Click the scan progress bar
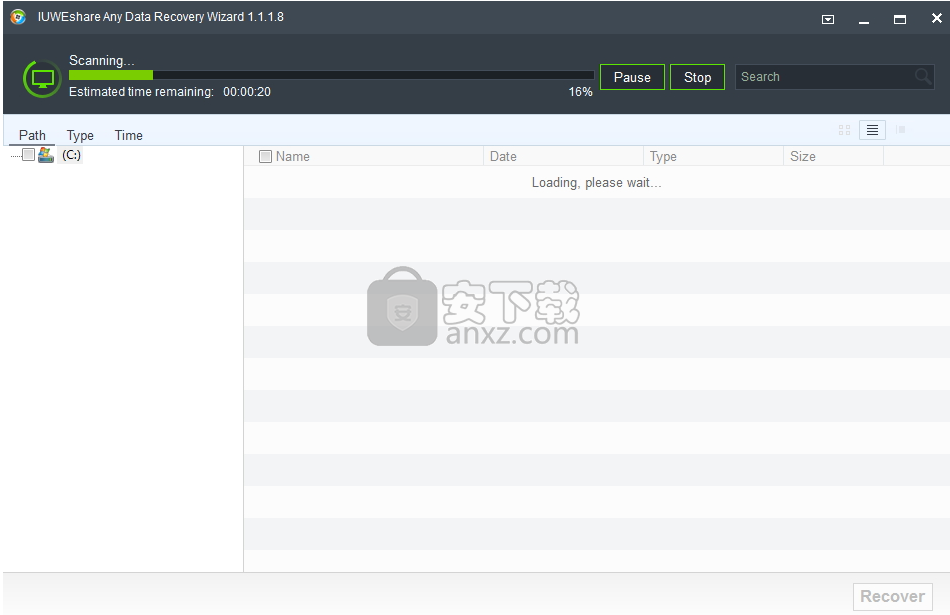 [331, 75]
